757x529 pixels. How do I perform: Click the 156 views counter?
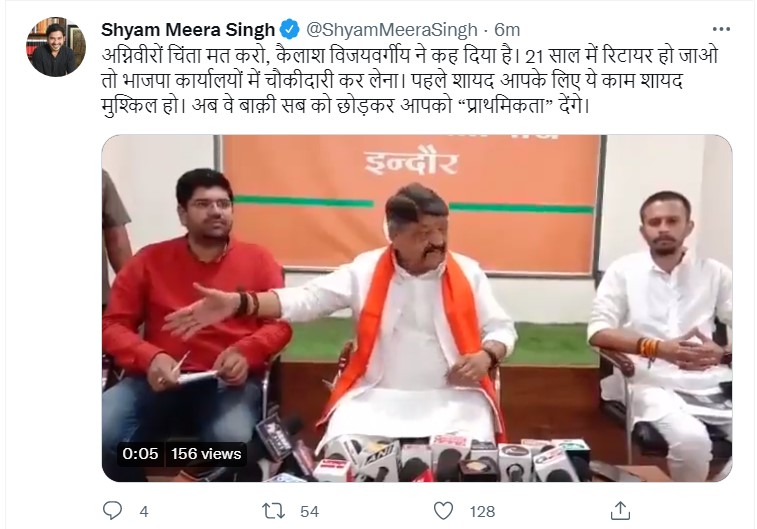[206, 454]
